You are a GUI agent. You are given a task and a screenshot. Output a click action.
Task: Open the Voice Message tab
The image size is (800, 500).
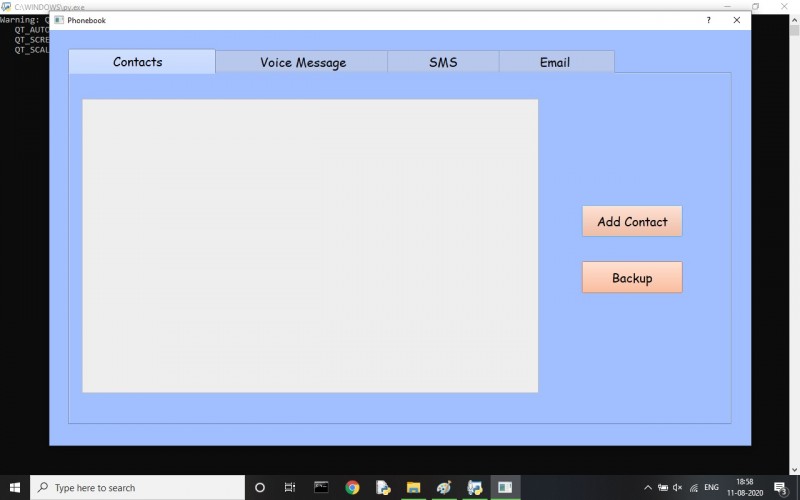pyautogui.click(x=302, y=62)
